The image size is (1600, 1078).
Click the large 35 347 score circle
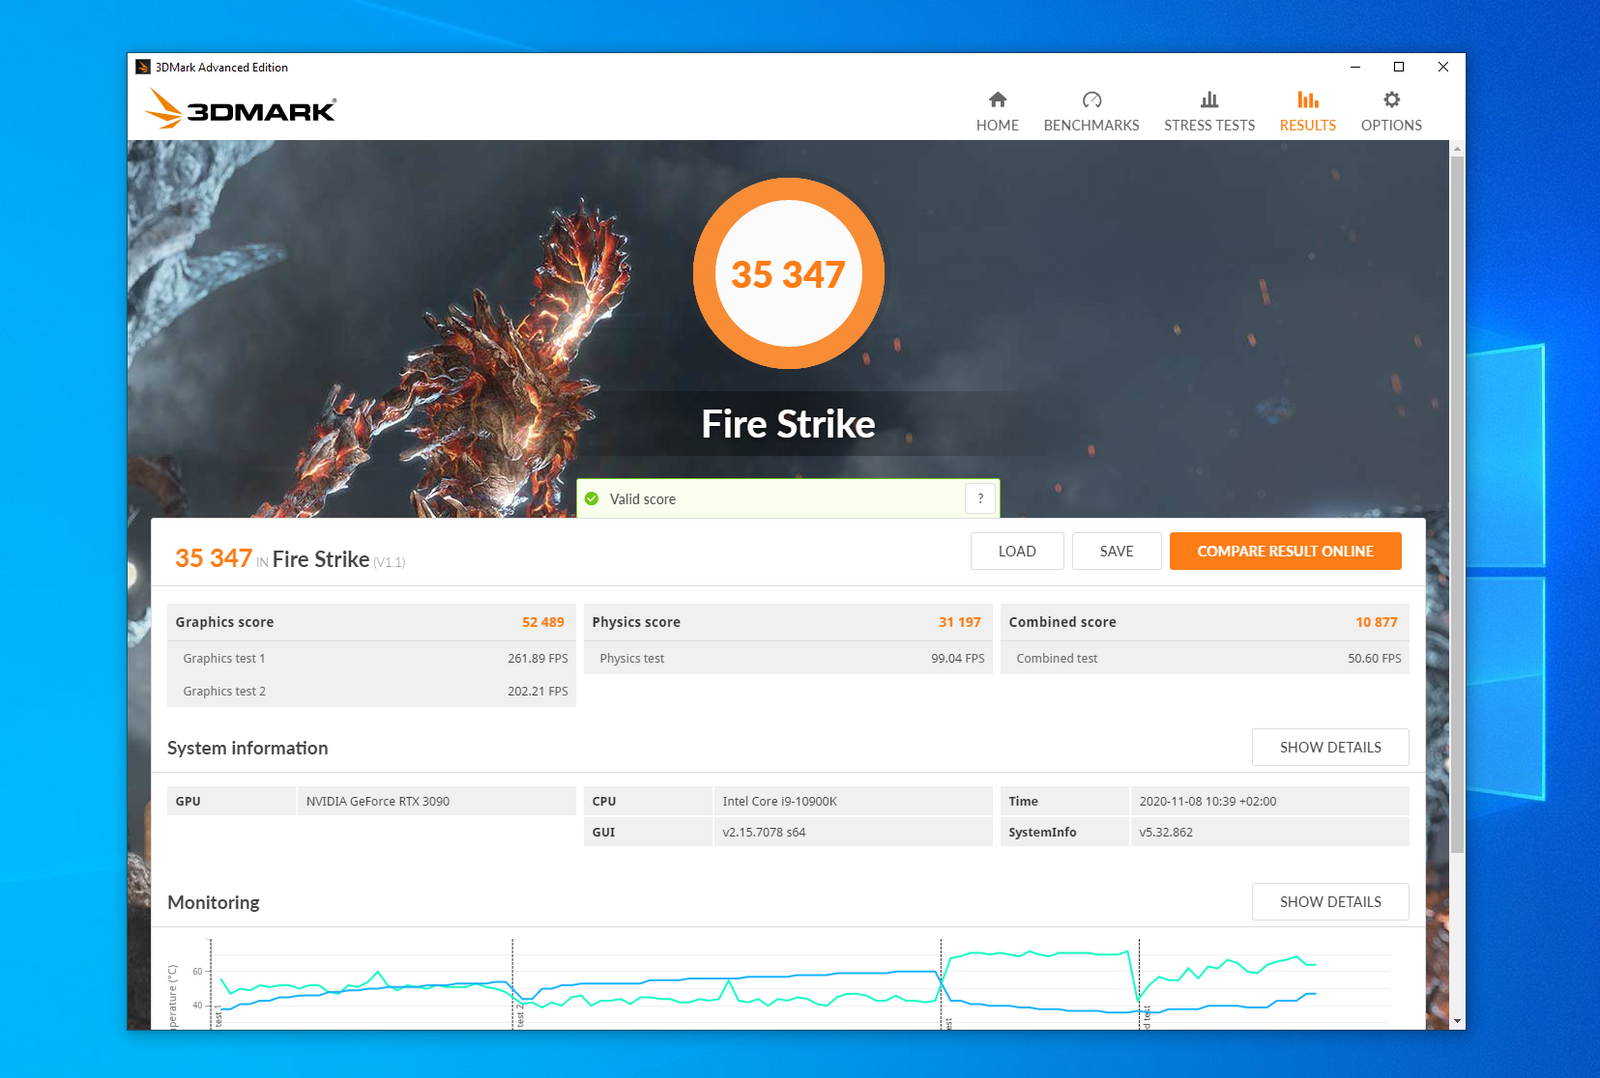789,273
